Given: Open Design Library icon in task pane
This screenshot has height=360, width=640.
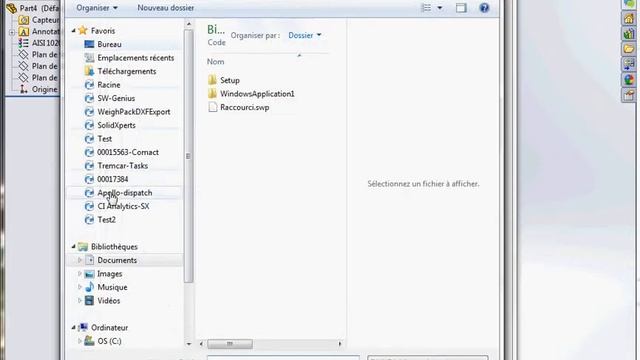Looking at the screenshot, I should (629, 33).
